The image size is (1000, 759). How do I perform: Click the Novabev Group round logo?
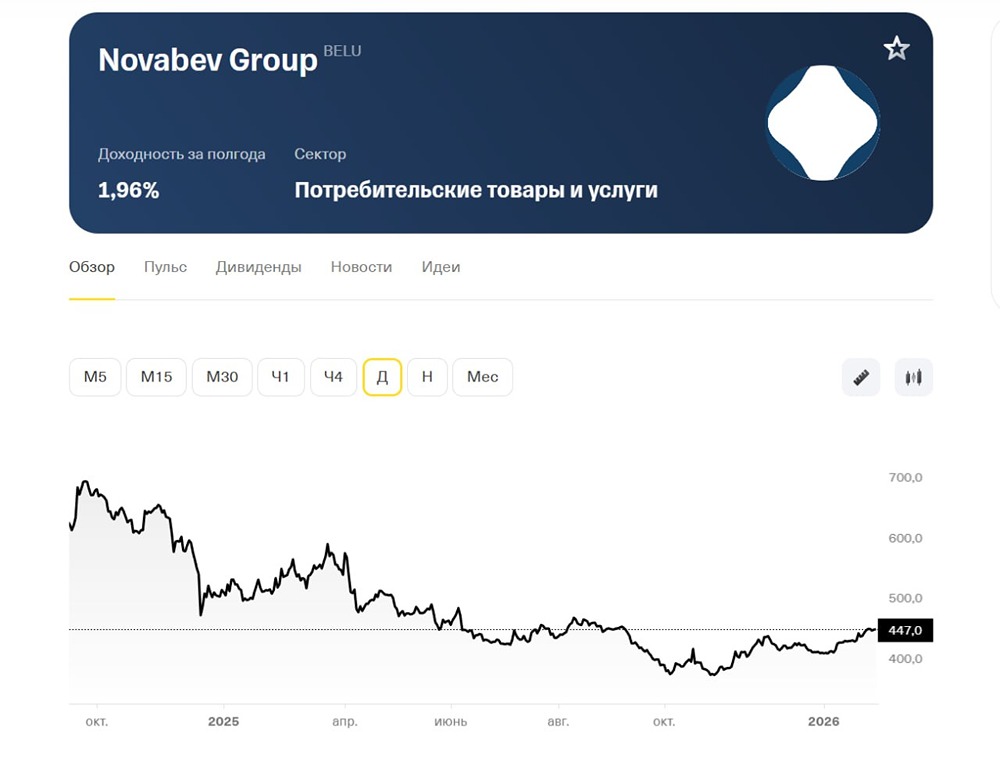click(822, 123)
